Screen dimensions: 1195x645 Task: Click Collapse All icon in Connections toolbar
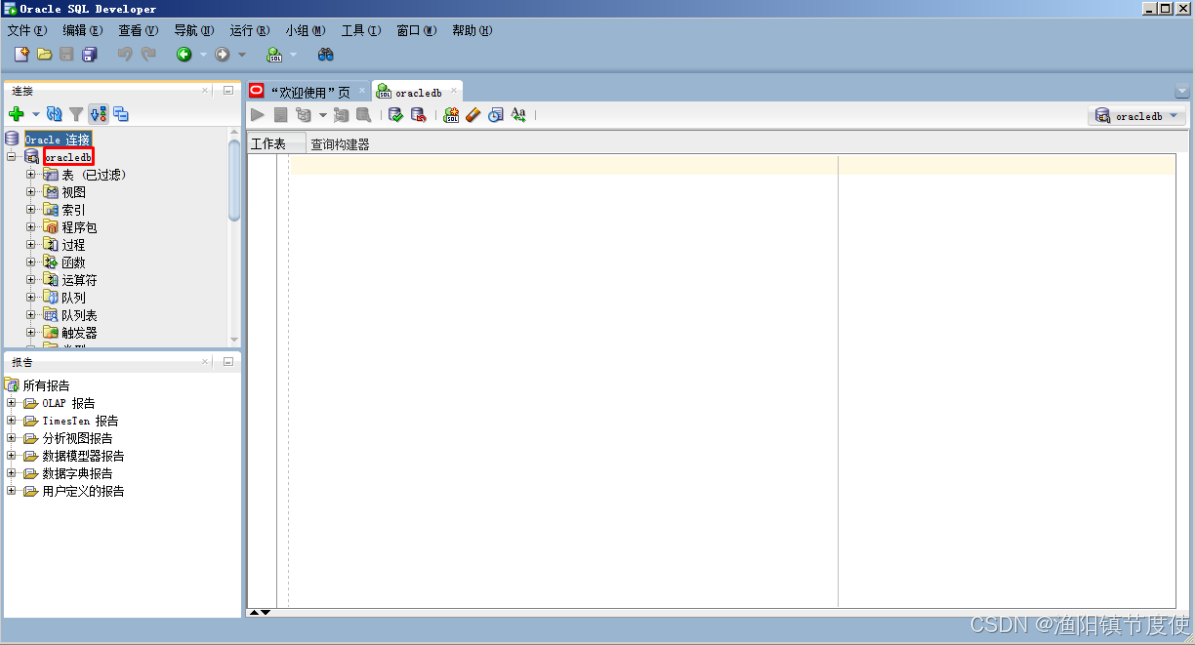(x=121, y=114)
